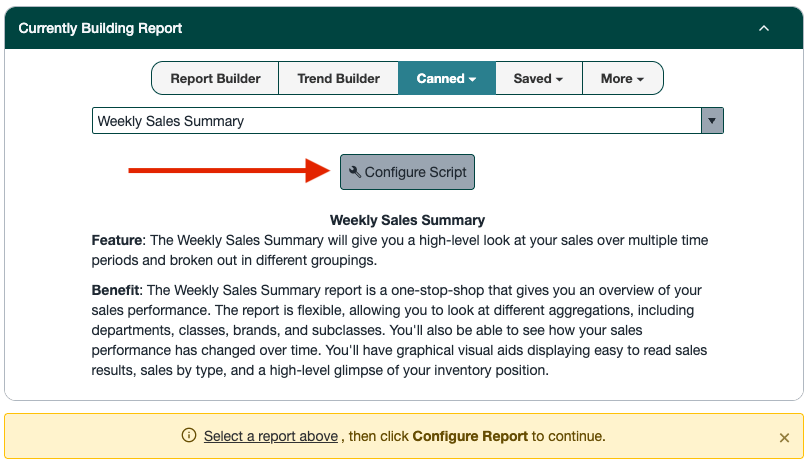Click the bold 'Benefit' label
Screen dimensions: 808x467
click(x=115, y=290)
